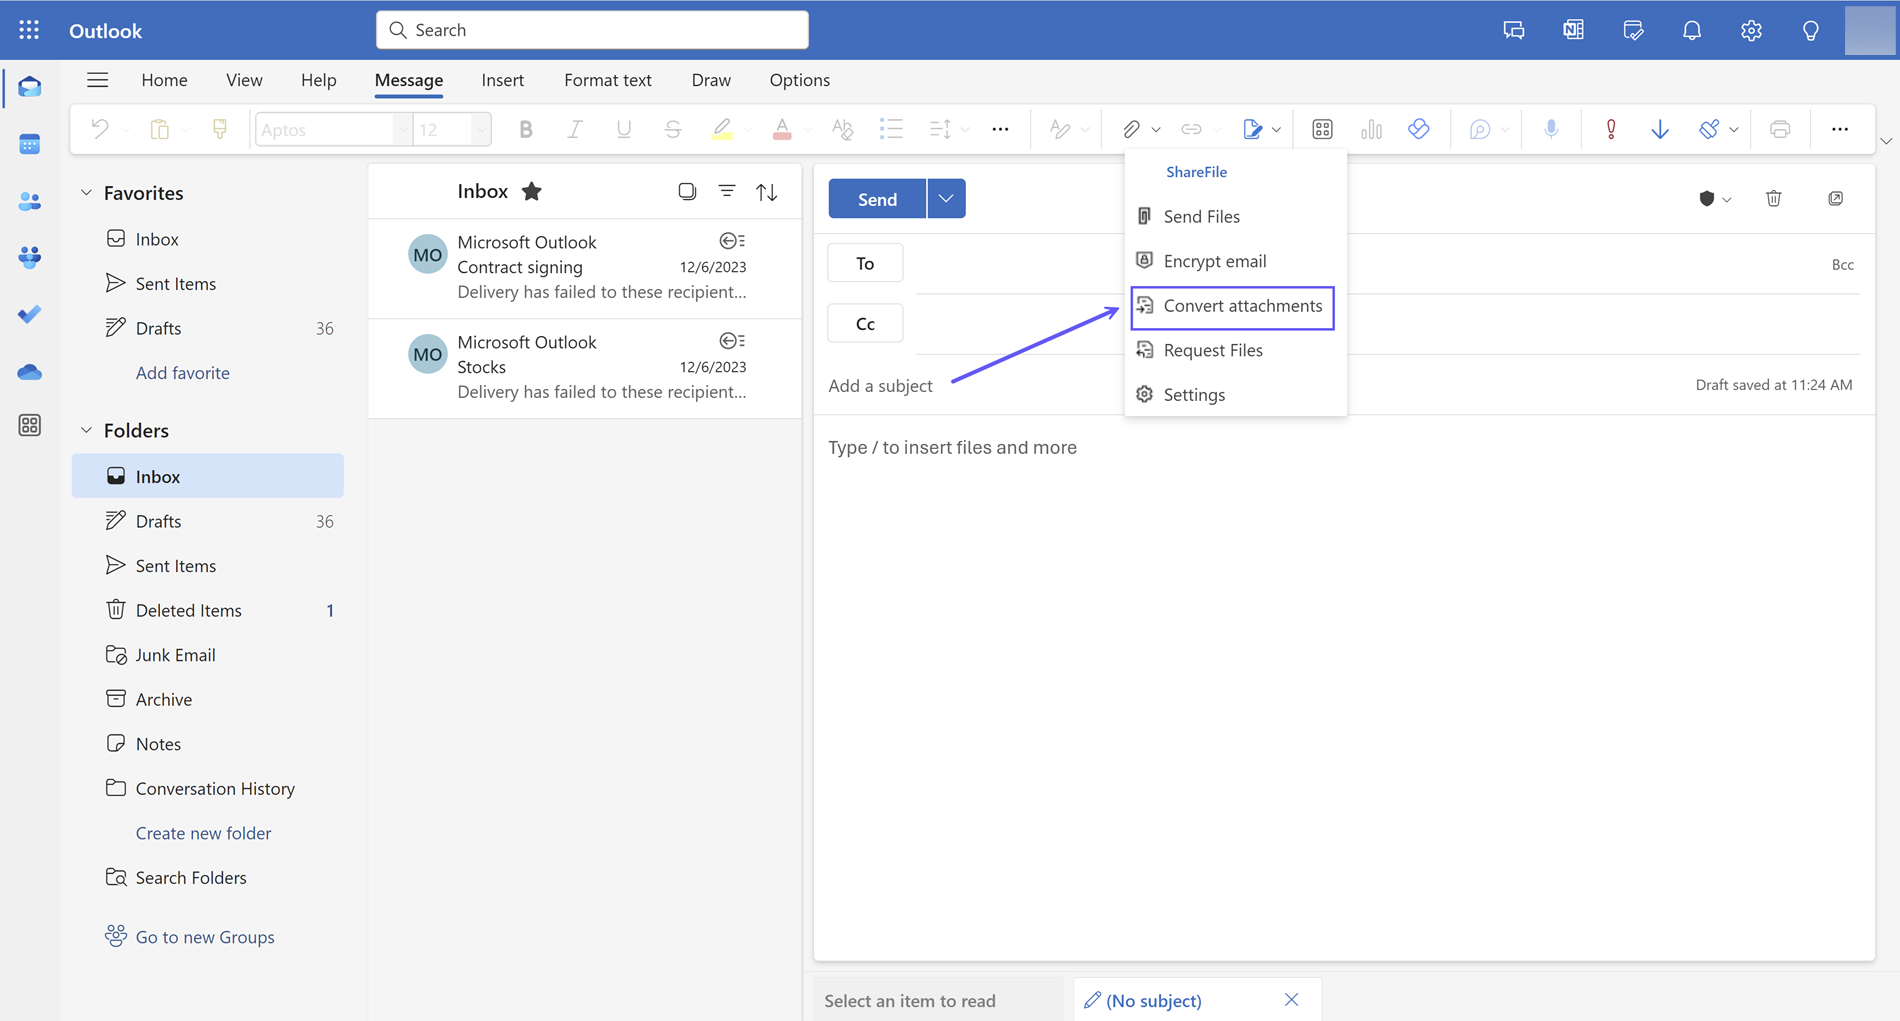1900x1021 pixels.
Task: Click the top Search box
Action: pos(592,30)
